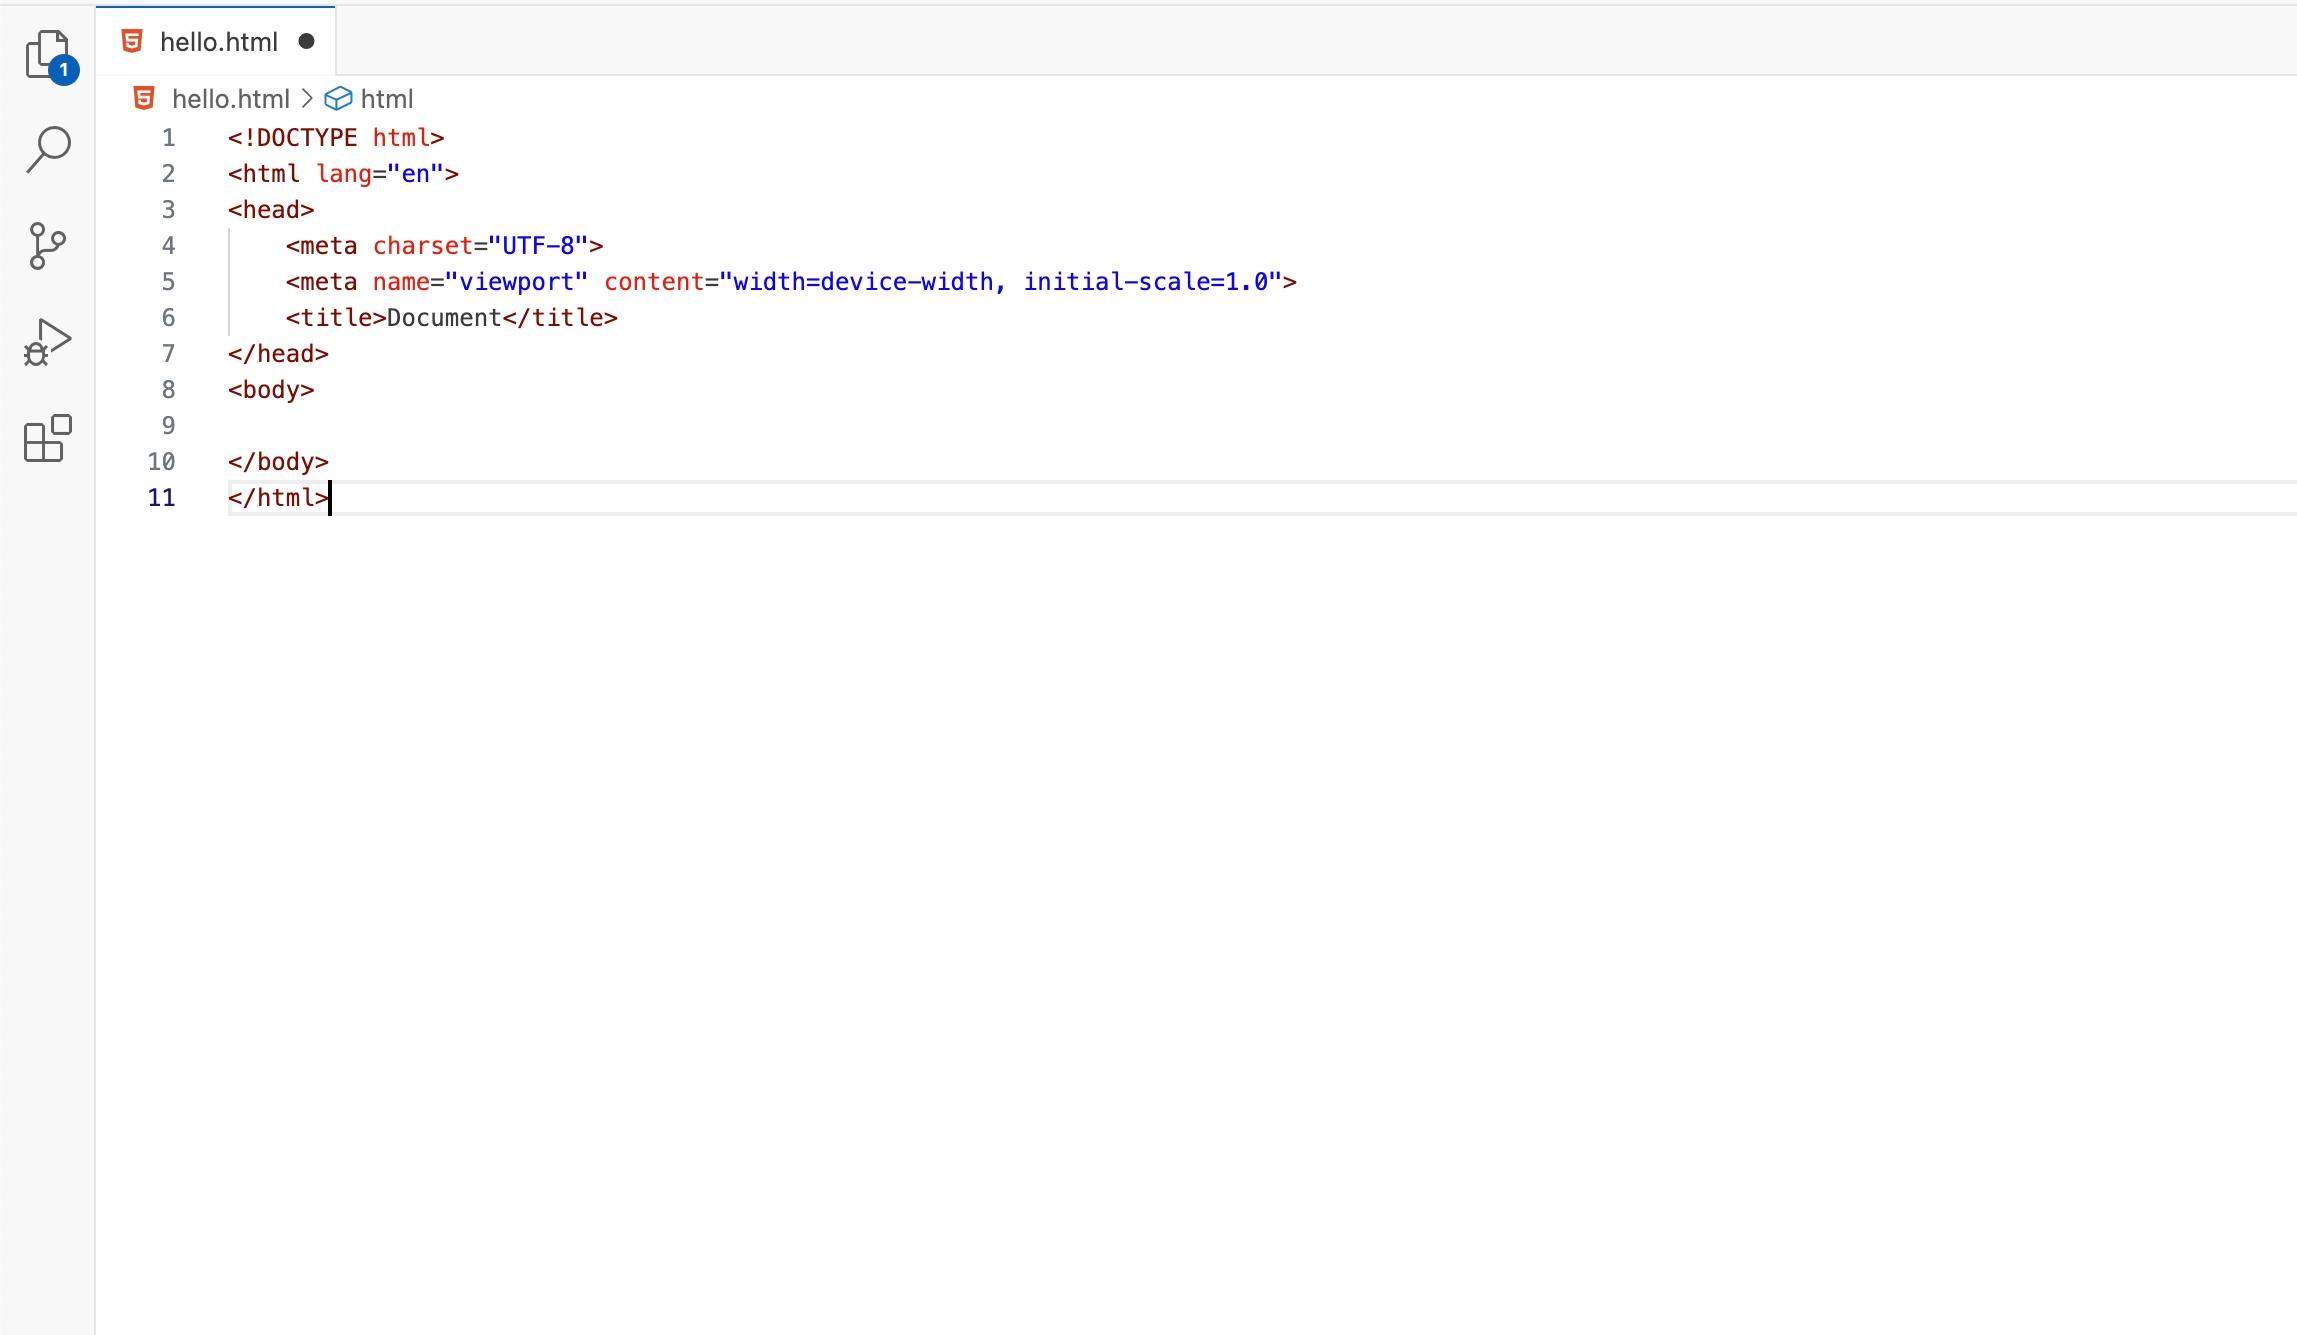The image size is (2297, 1335).
Task: Click the badge showing 1 on Explorer icon
Action: pyautogui.click(x=63, y=70)
